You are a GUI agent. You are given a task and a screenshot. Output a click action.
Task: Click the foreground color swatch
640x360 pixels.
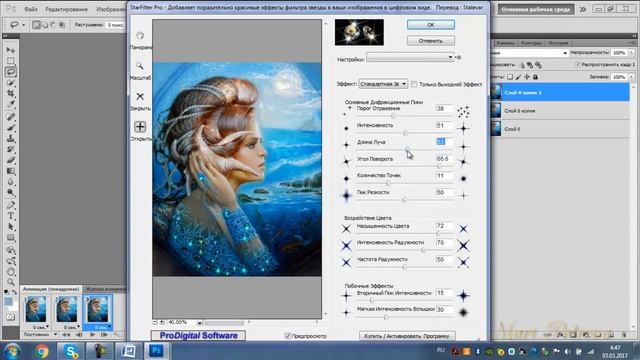point(8,301)
